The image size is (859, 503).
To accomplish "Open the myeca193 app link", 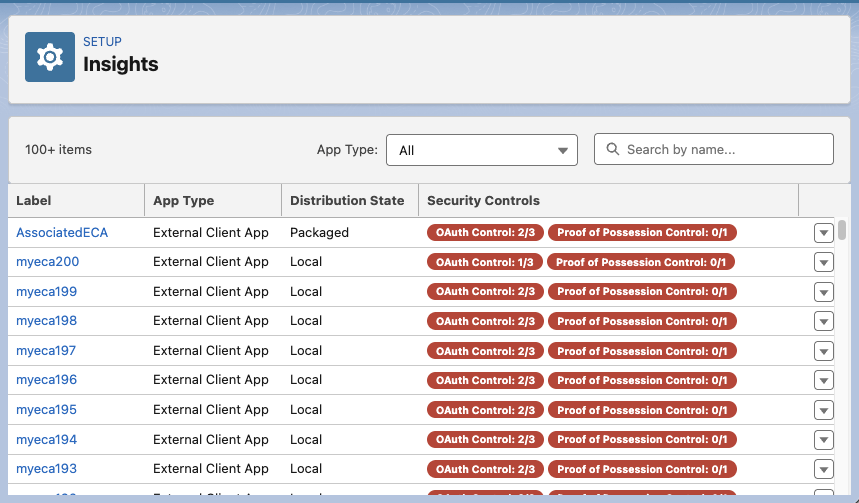I will pos(47,469).
